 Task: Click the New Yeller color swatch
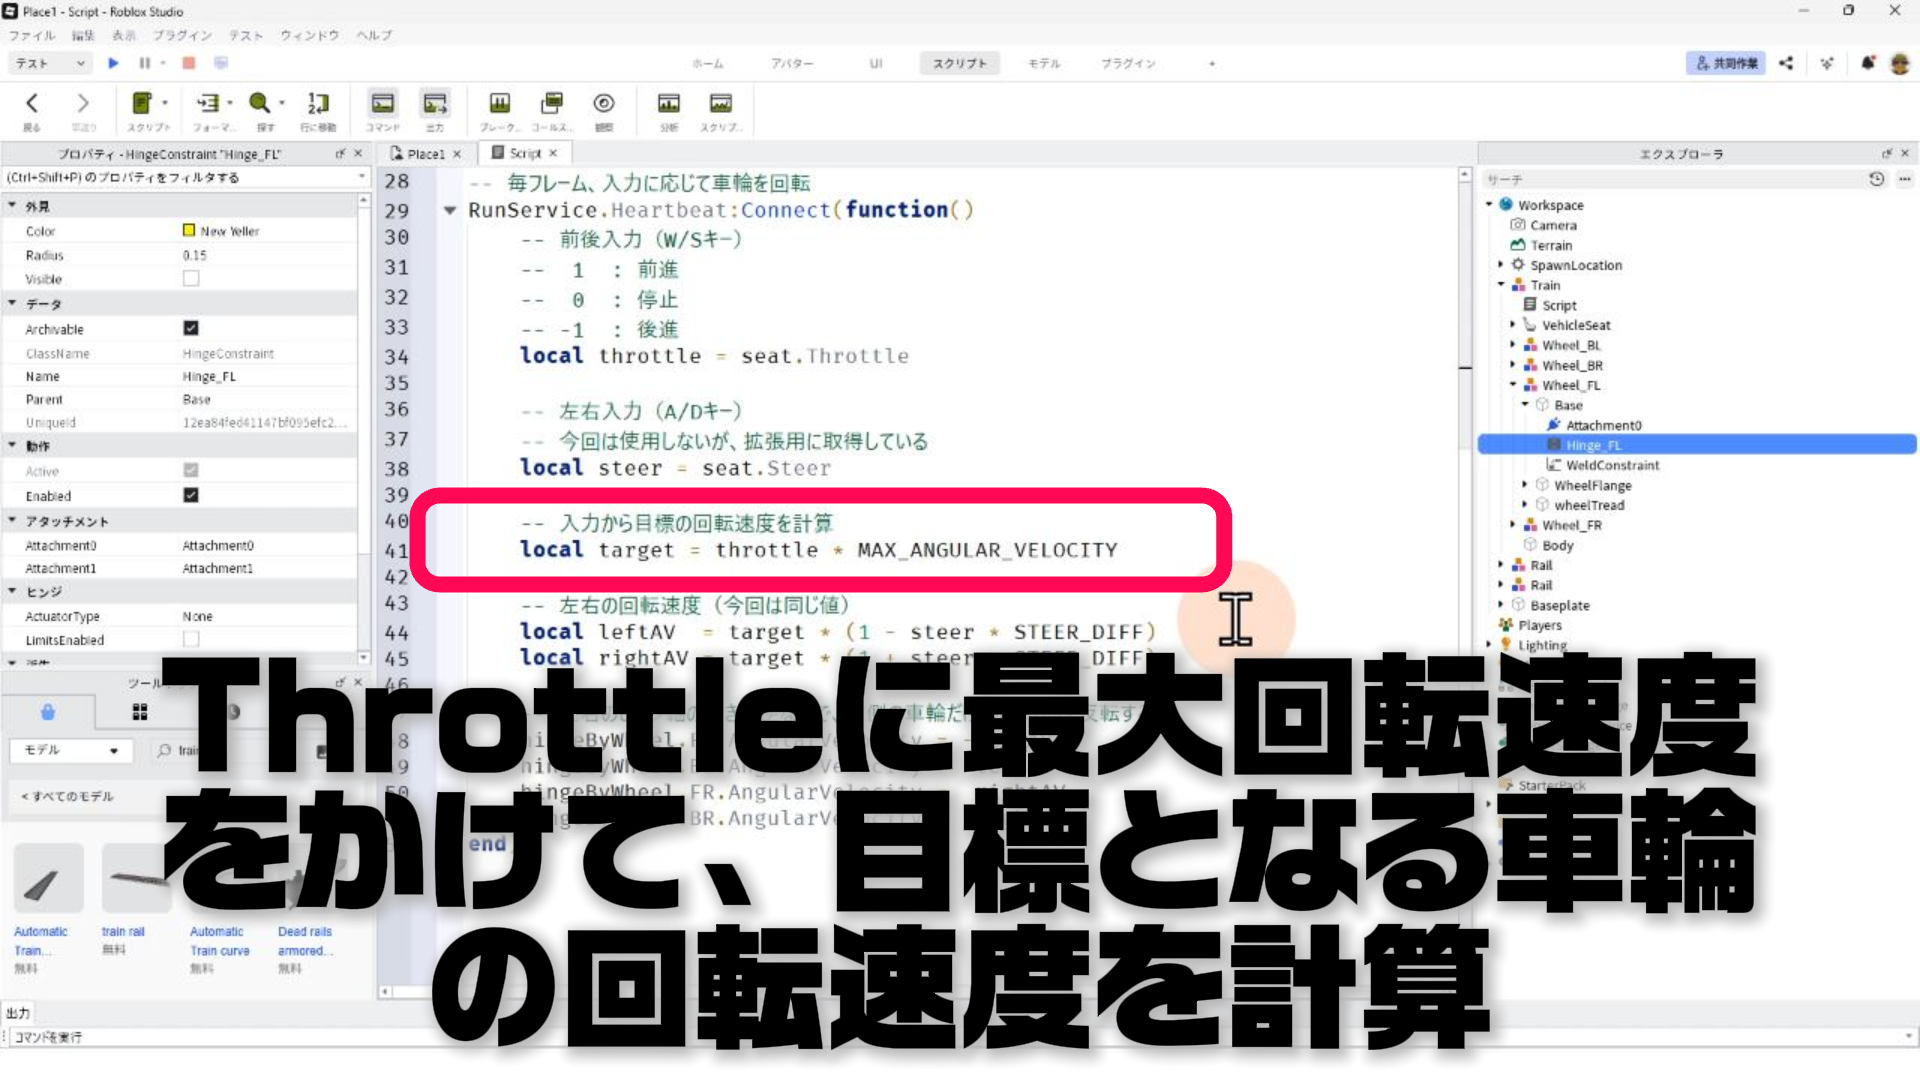(189, 230)
